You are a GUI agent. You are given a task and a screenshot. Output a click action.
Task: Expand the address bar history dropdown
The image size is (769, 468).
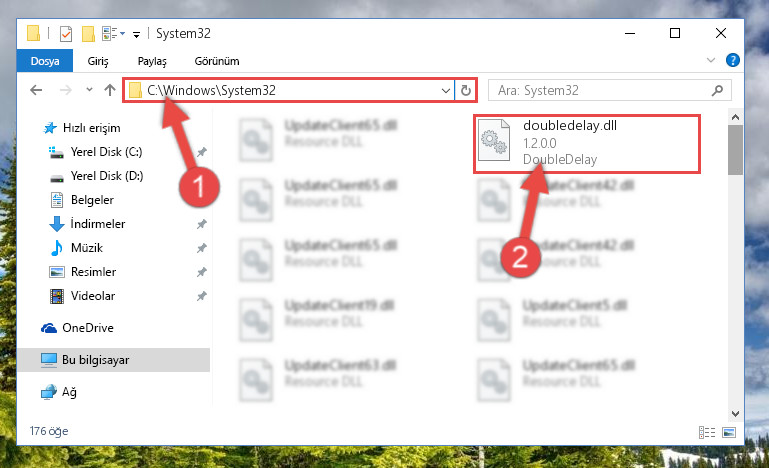point(445,91)
